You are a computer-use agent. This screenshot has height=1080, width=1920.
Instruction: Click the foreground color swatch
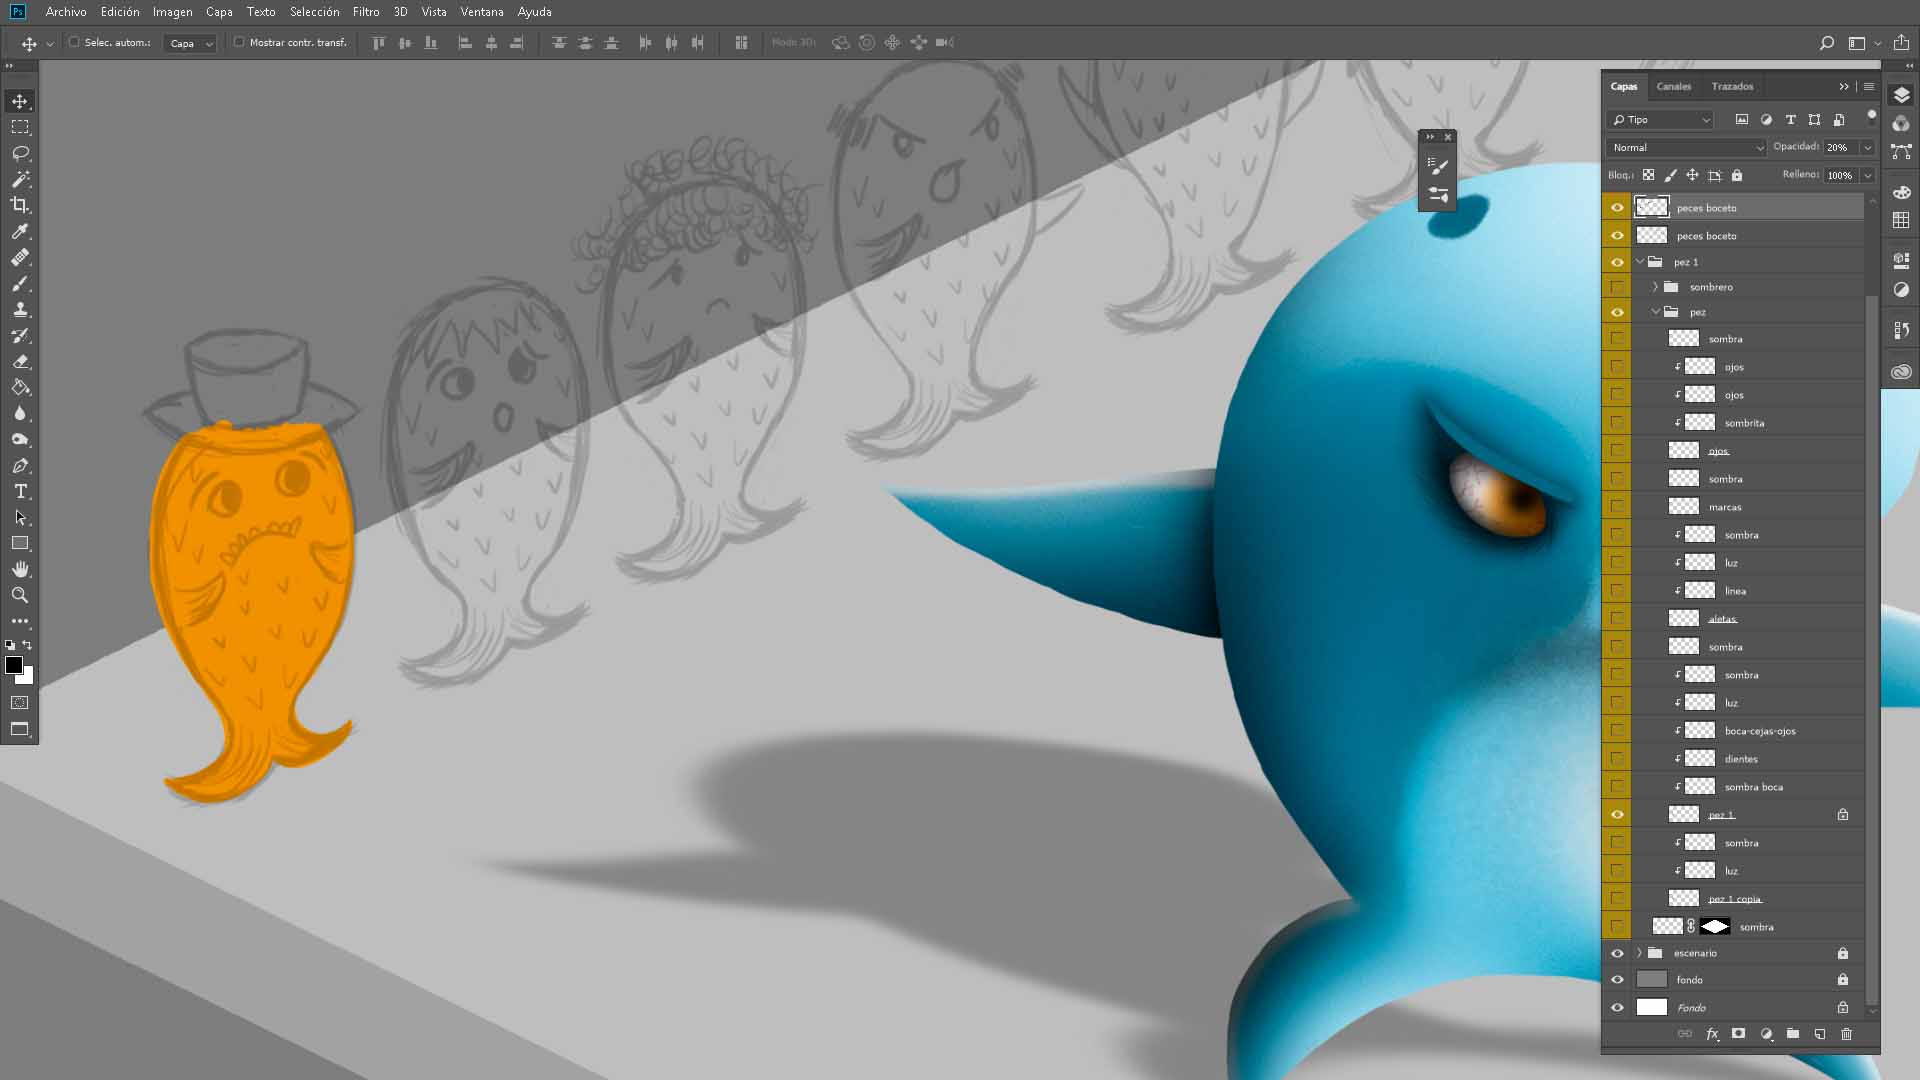pyautogui.click(x=14, y=665)
